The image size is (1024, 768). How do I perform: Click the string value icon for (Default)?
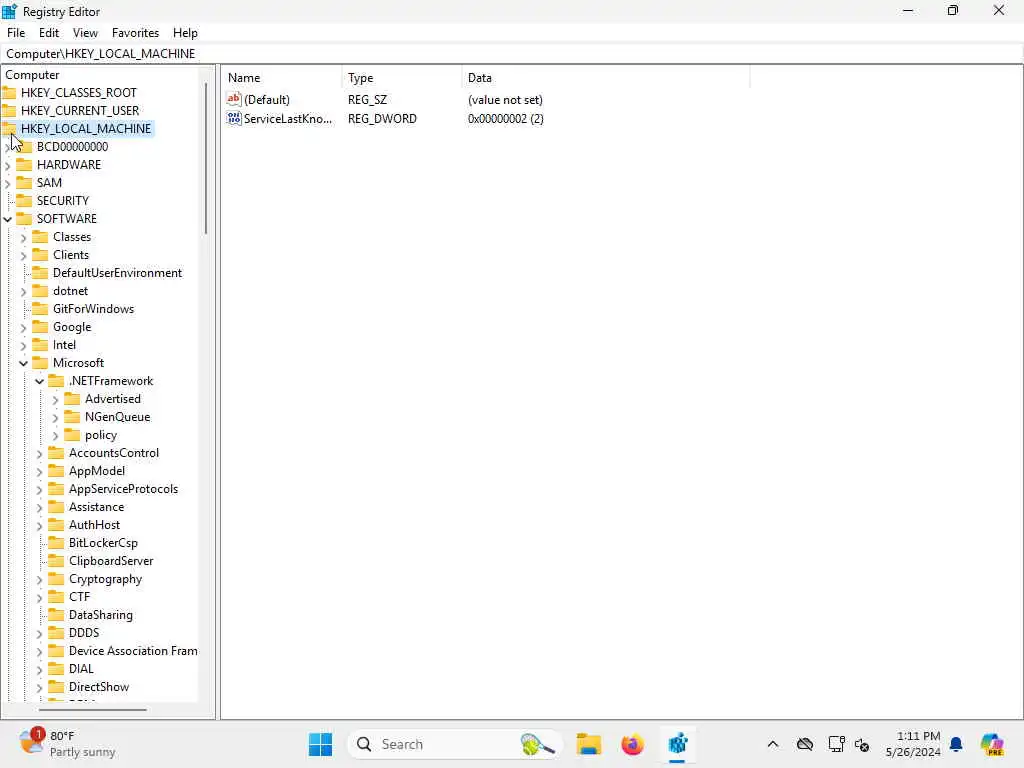pos(234,99)
